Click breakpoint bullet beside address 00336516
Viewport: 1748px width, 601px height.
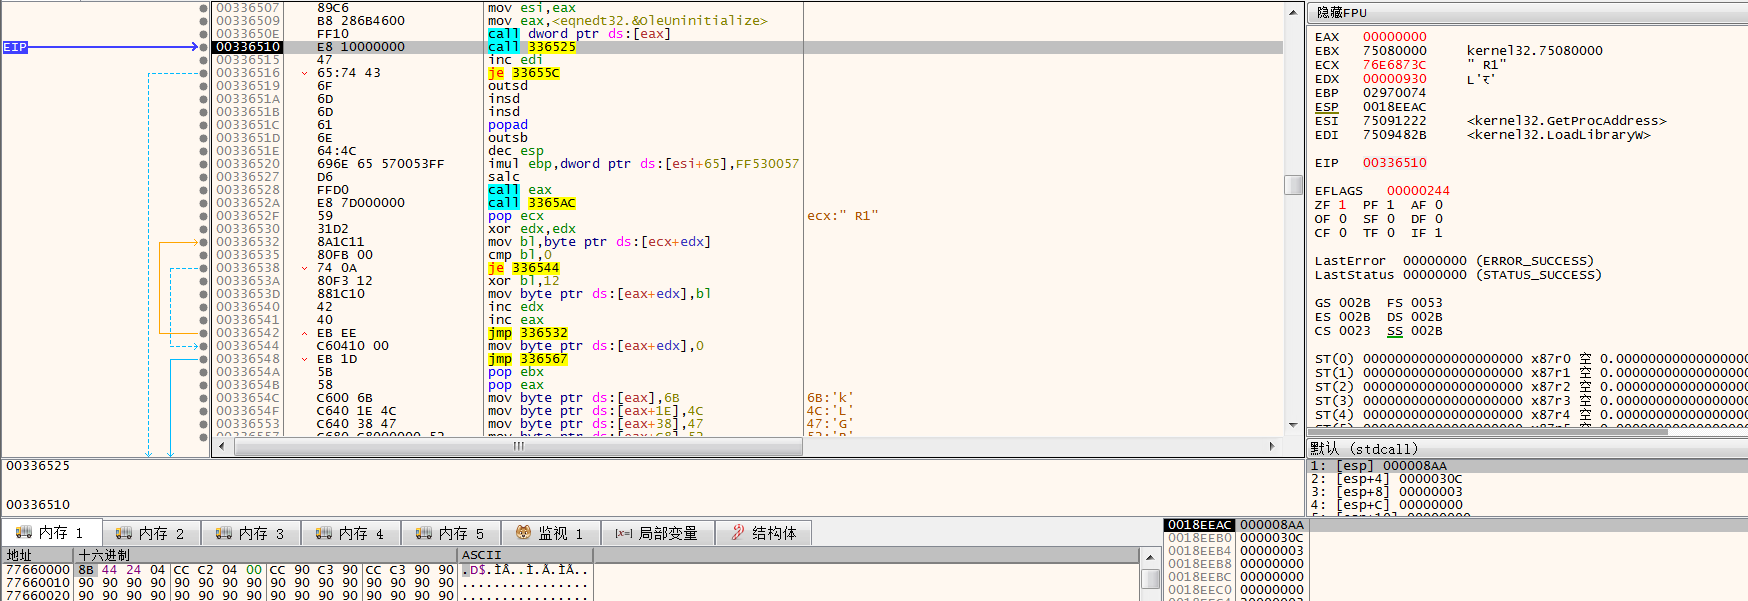tap(204, 73)
